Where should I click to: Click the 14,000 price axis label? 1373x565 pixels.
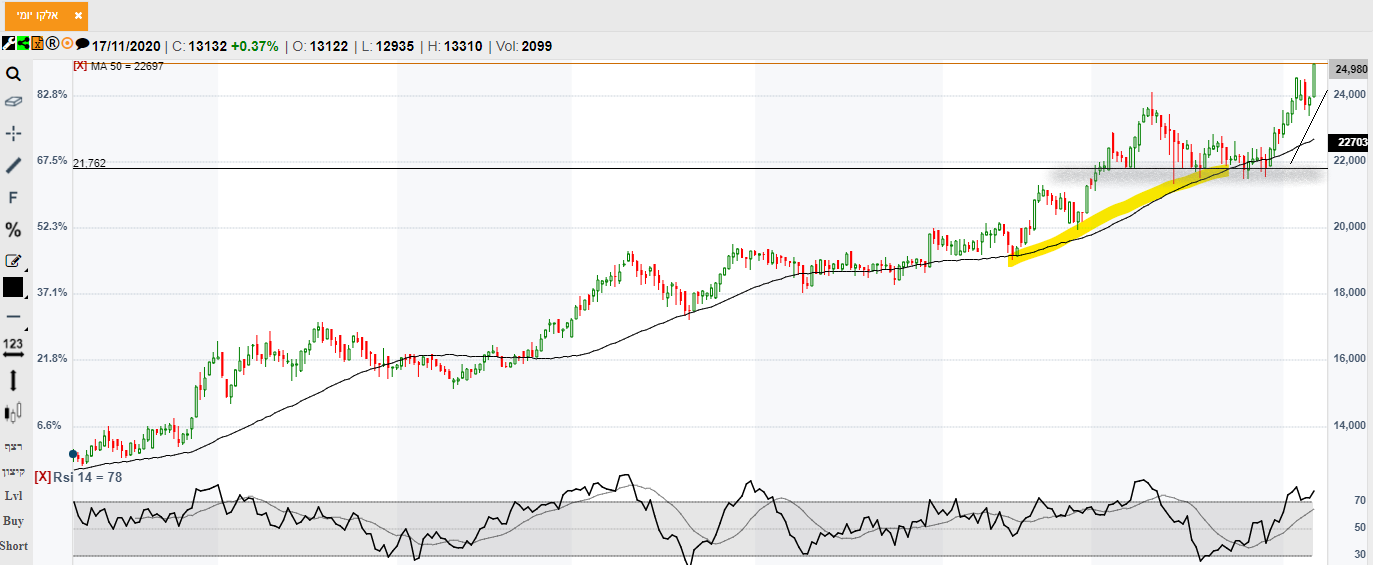(1350, 426)
